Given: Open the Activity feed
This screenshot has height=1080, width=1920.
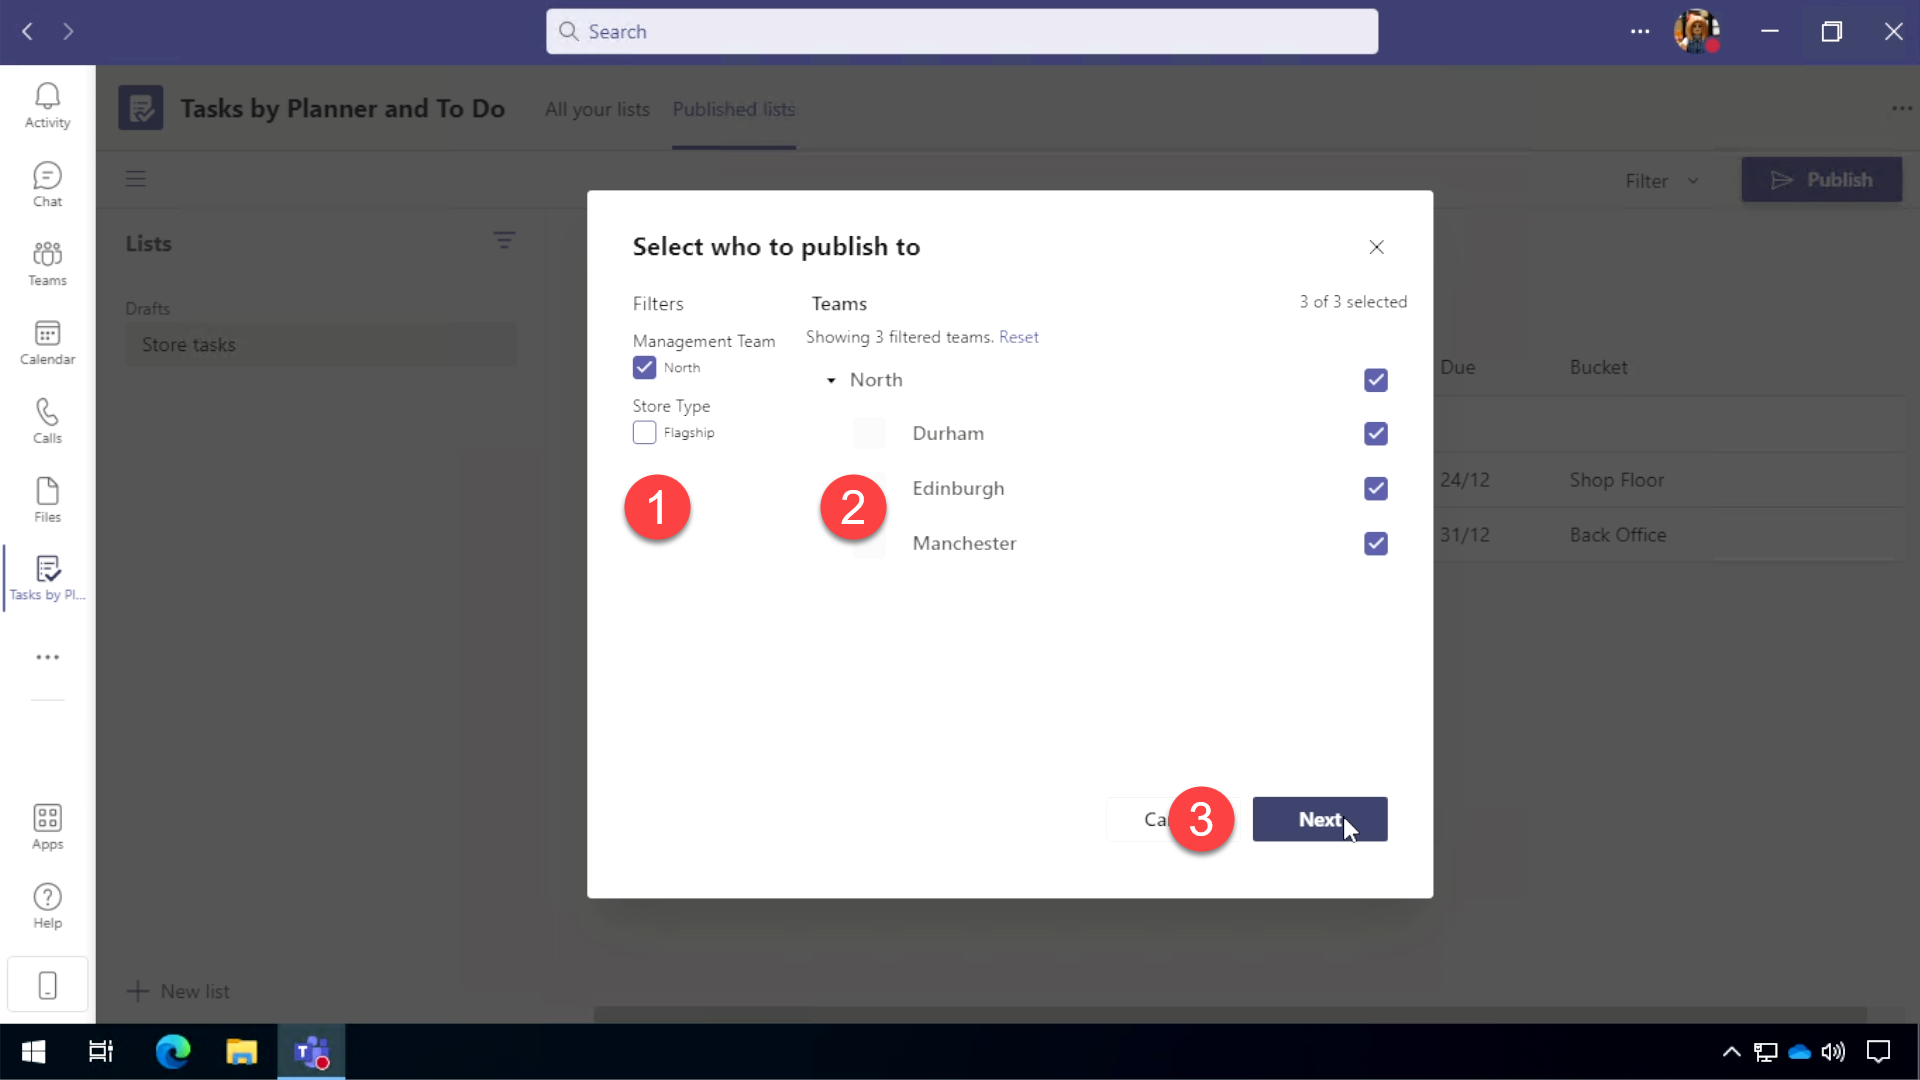Looking at the screenshot, I should point(46,105).
